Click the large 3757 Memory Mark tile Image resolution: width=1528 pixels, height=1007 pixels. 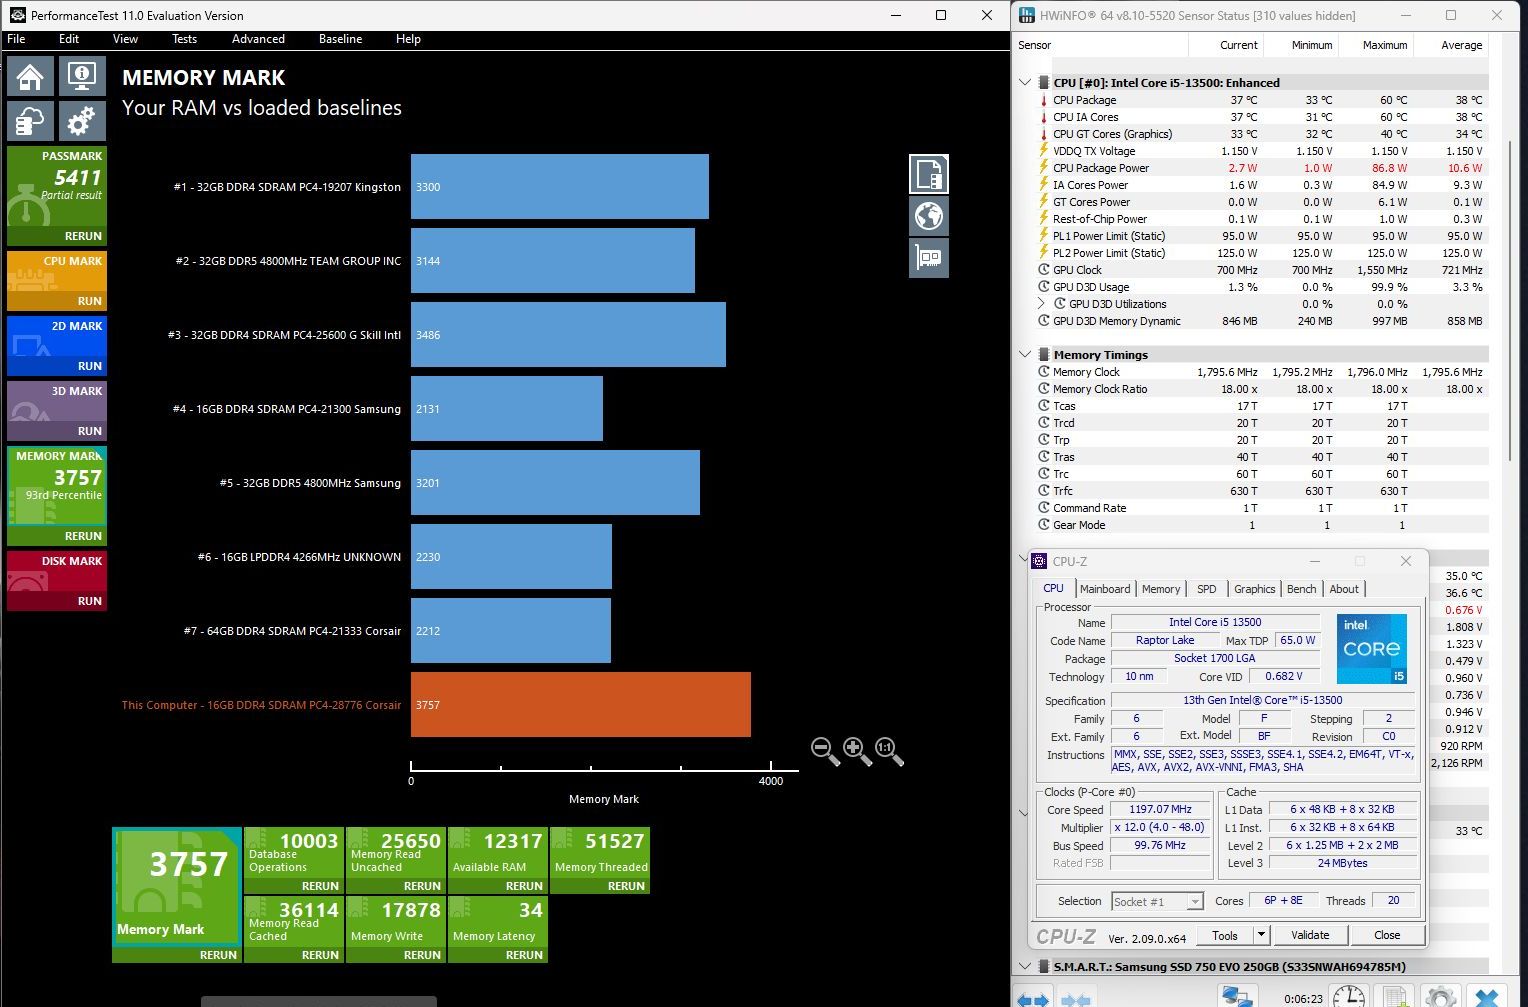click(177, 885)
